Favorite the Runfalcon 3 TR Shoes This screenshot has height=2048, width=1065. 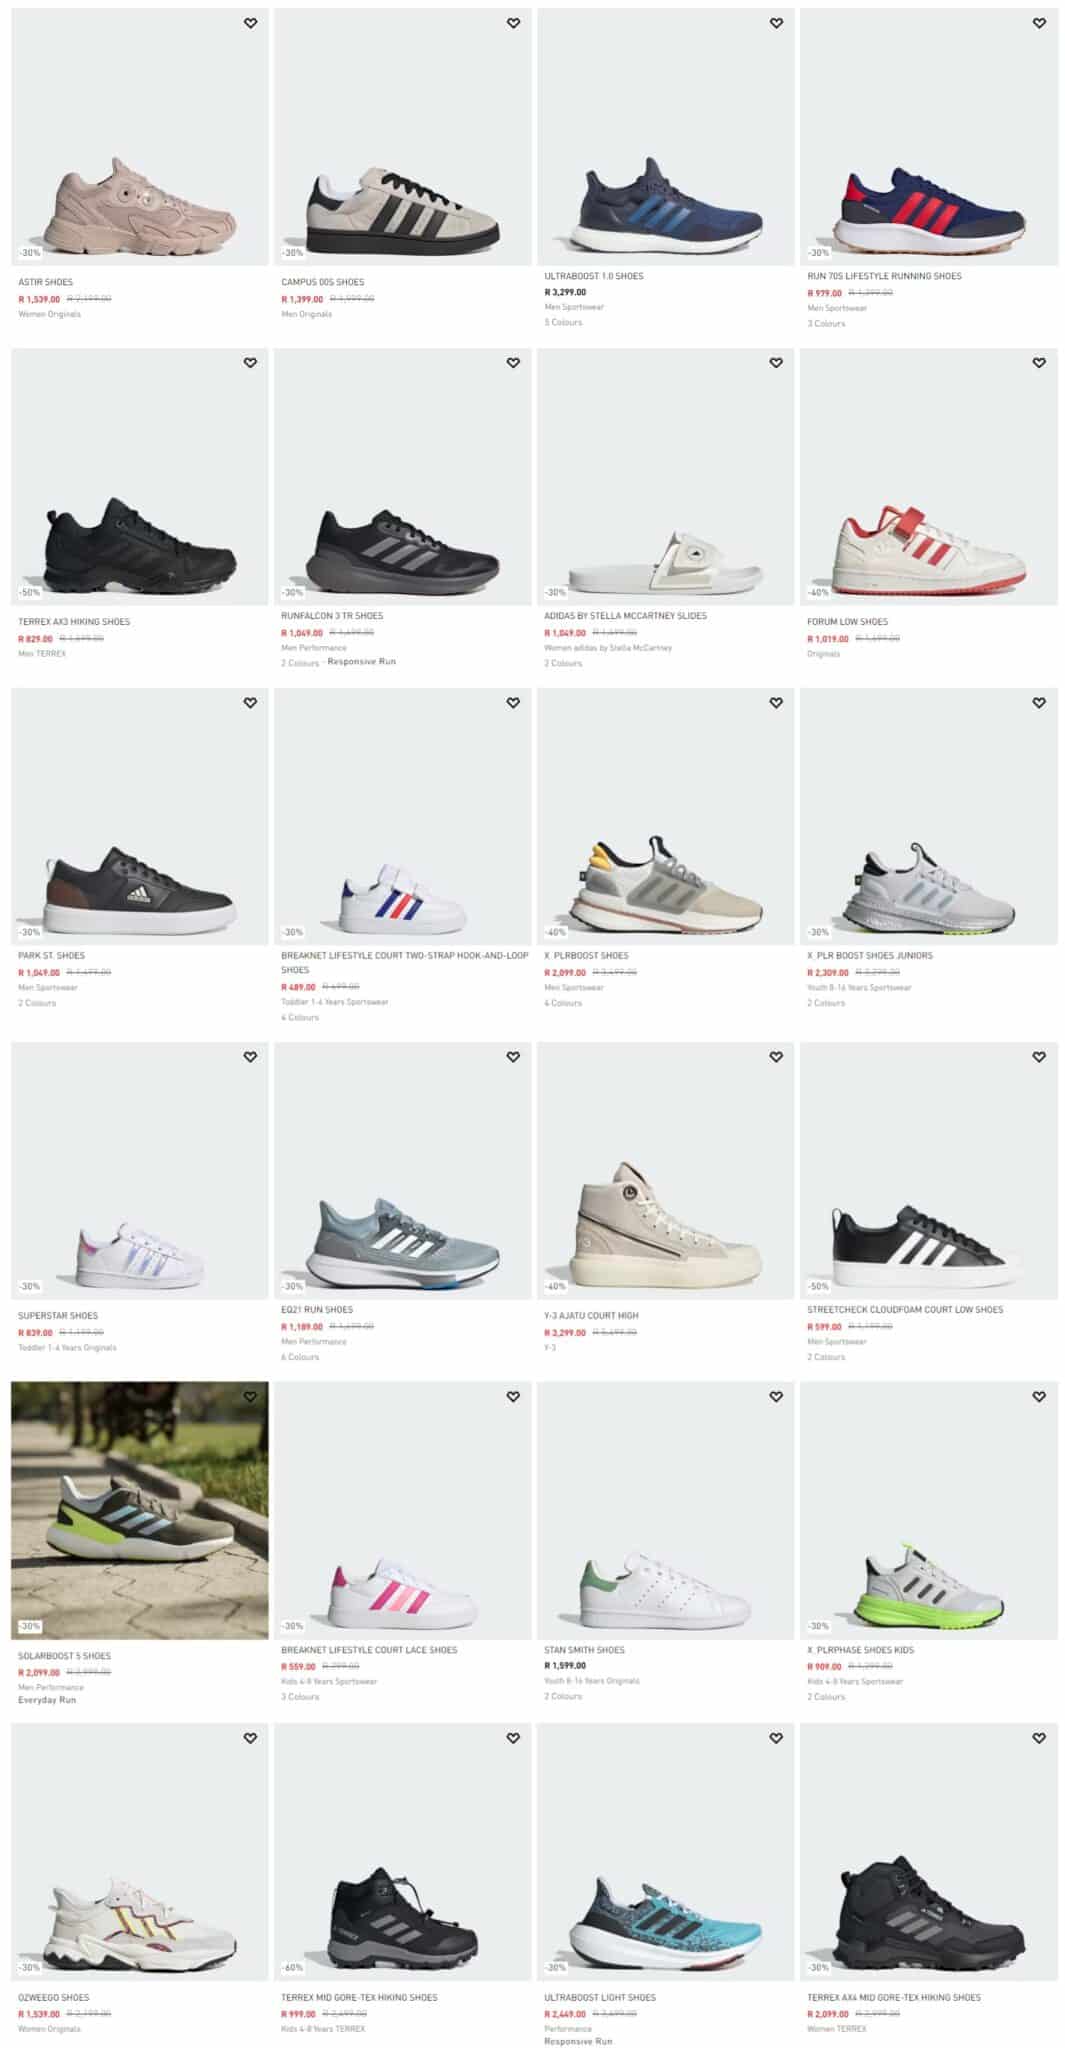(513, 363)
